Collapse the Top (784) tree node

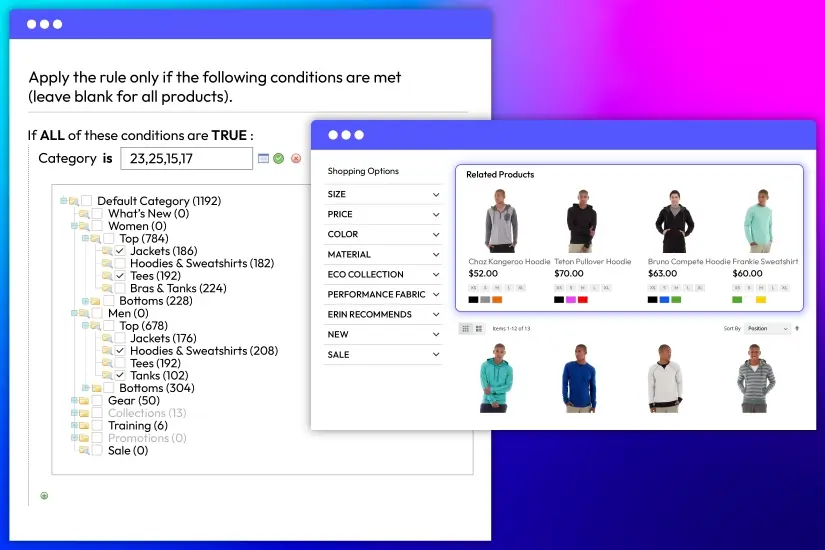pos(85,238)
